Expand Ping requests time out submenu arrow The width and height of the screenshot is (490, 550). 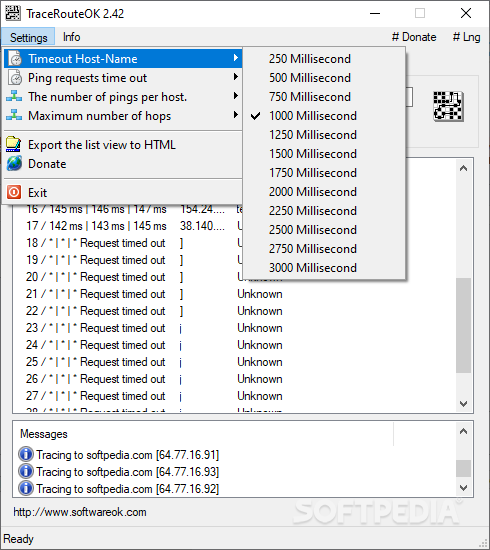pos(236,77)
